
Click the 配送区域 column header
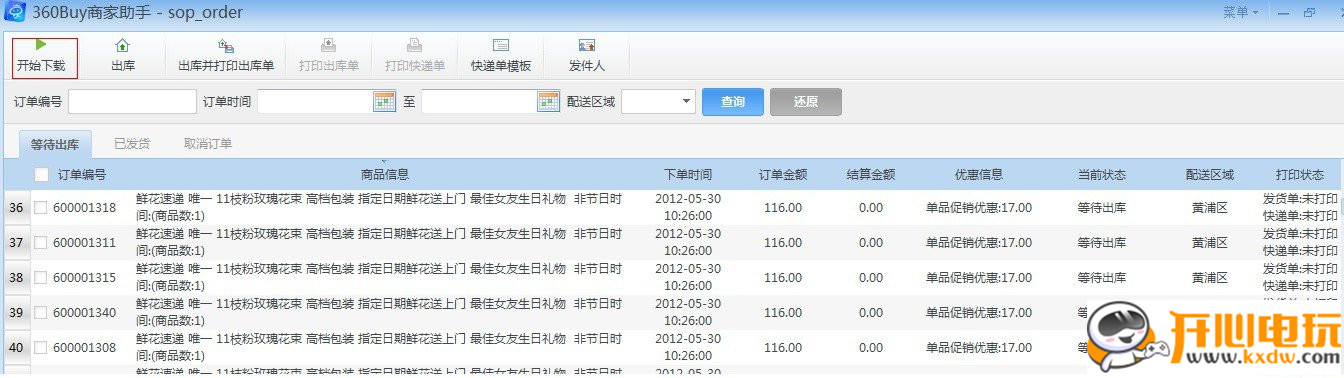coord(1210,174)
